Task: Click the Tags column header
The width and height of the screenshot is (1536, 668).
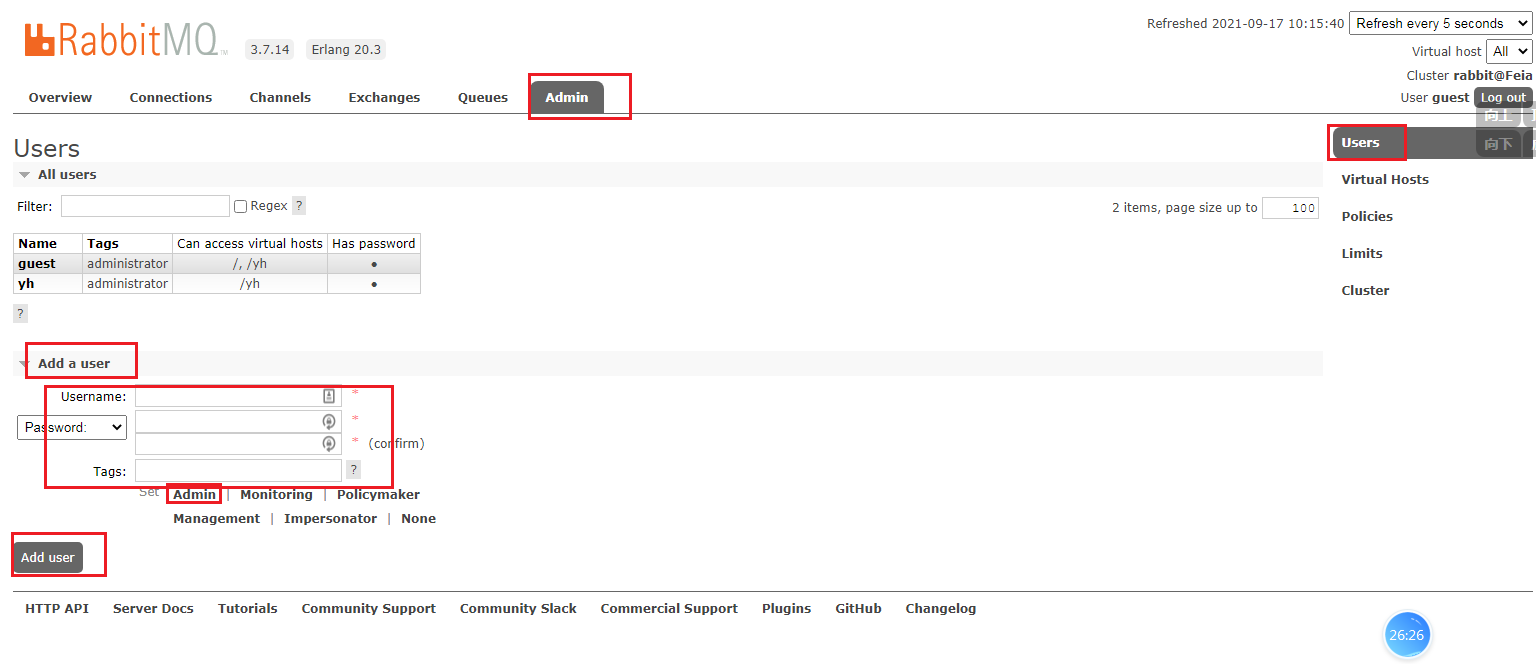Action: (127, 243)
